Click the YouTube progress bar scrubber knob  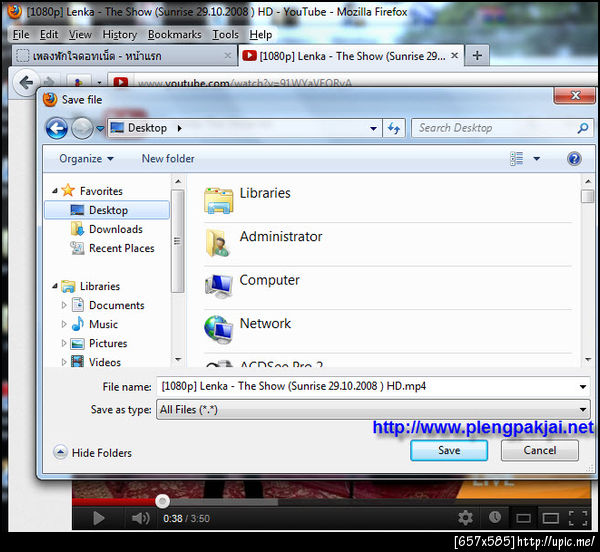[163, 501]
